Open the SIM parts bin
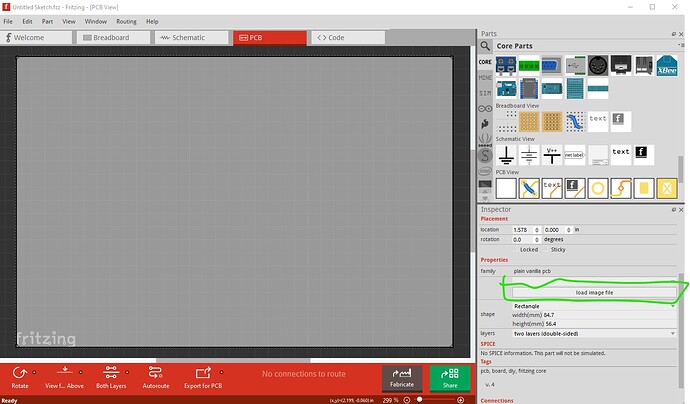The height and width of the screenshot is (404, 690). coord(485,93)
